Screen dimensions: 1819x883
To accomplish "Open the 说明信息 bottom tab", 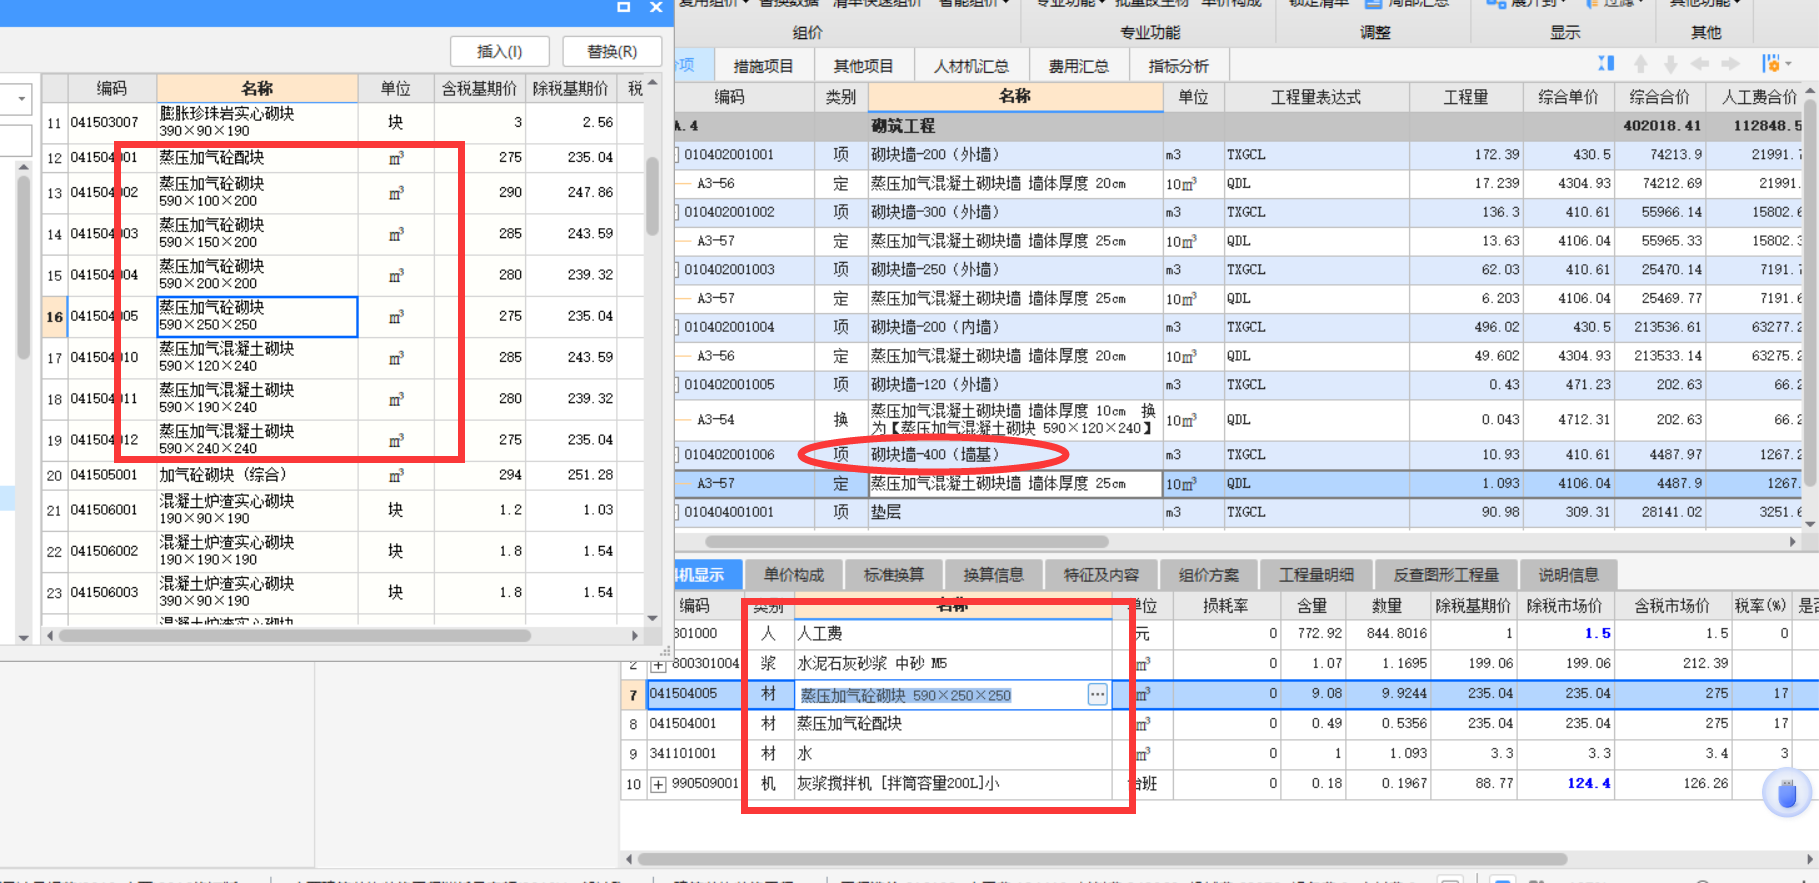I will click(1568, 575).
